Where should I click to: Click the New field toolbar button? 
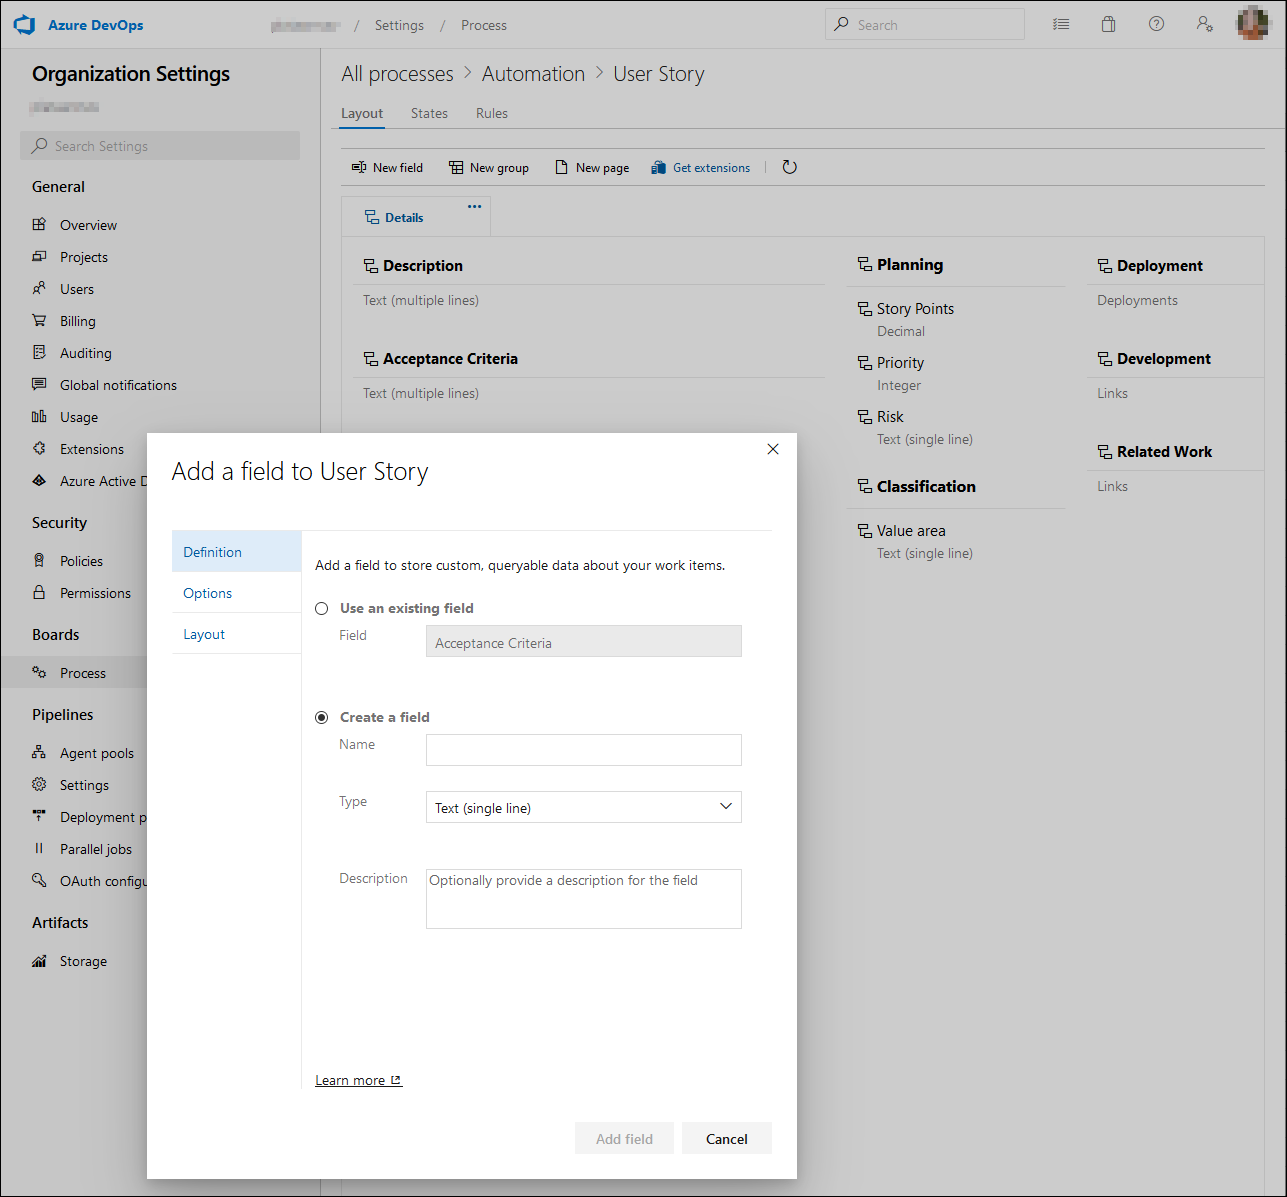[x=387, y=167]
